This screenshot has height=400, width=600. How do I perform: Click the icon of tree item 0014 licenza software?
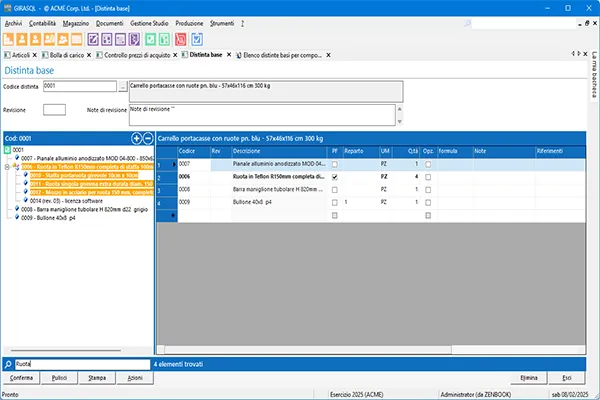(26, 200)
